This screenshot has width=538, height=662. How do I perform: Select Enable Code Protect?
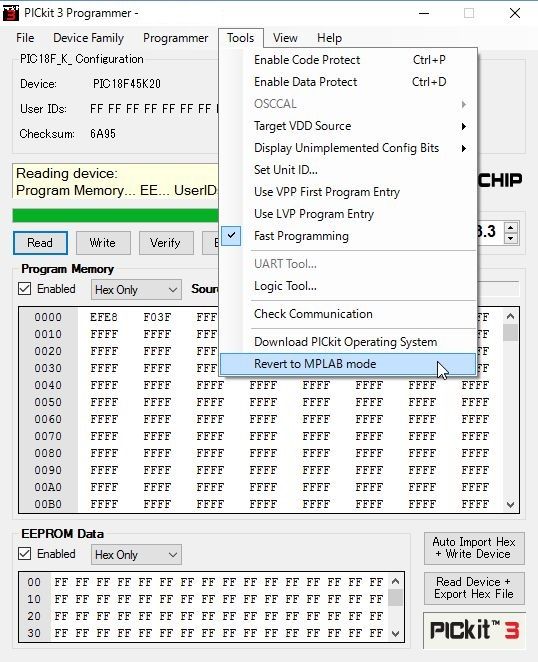tap(348, 60)
